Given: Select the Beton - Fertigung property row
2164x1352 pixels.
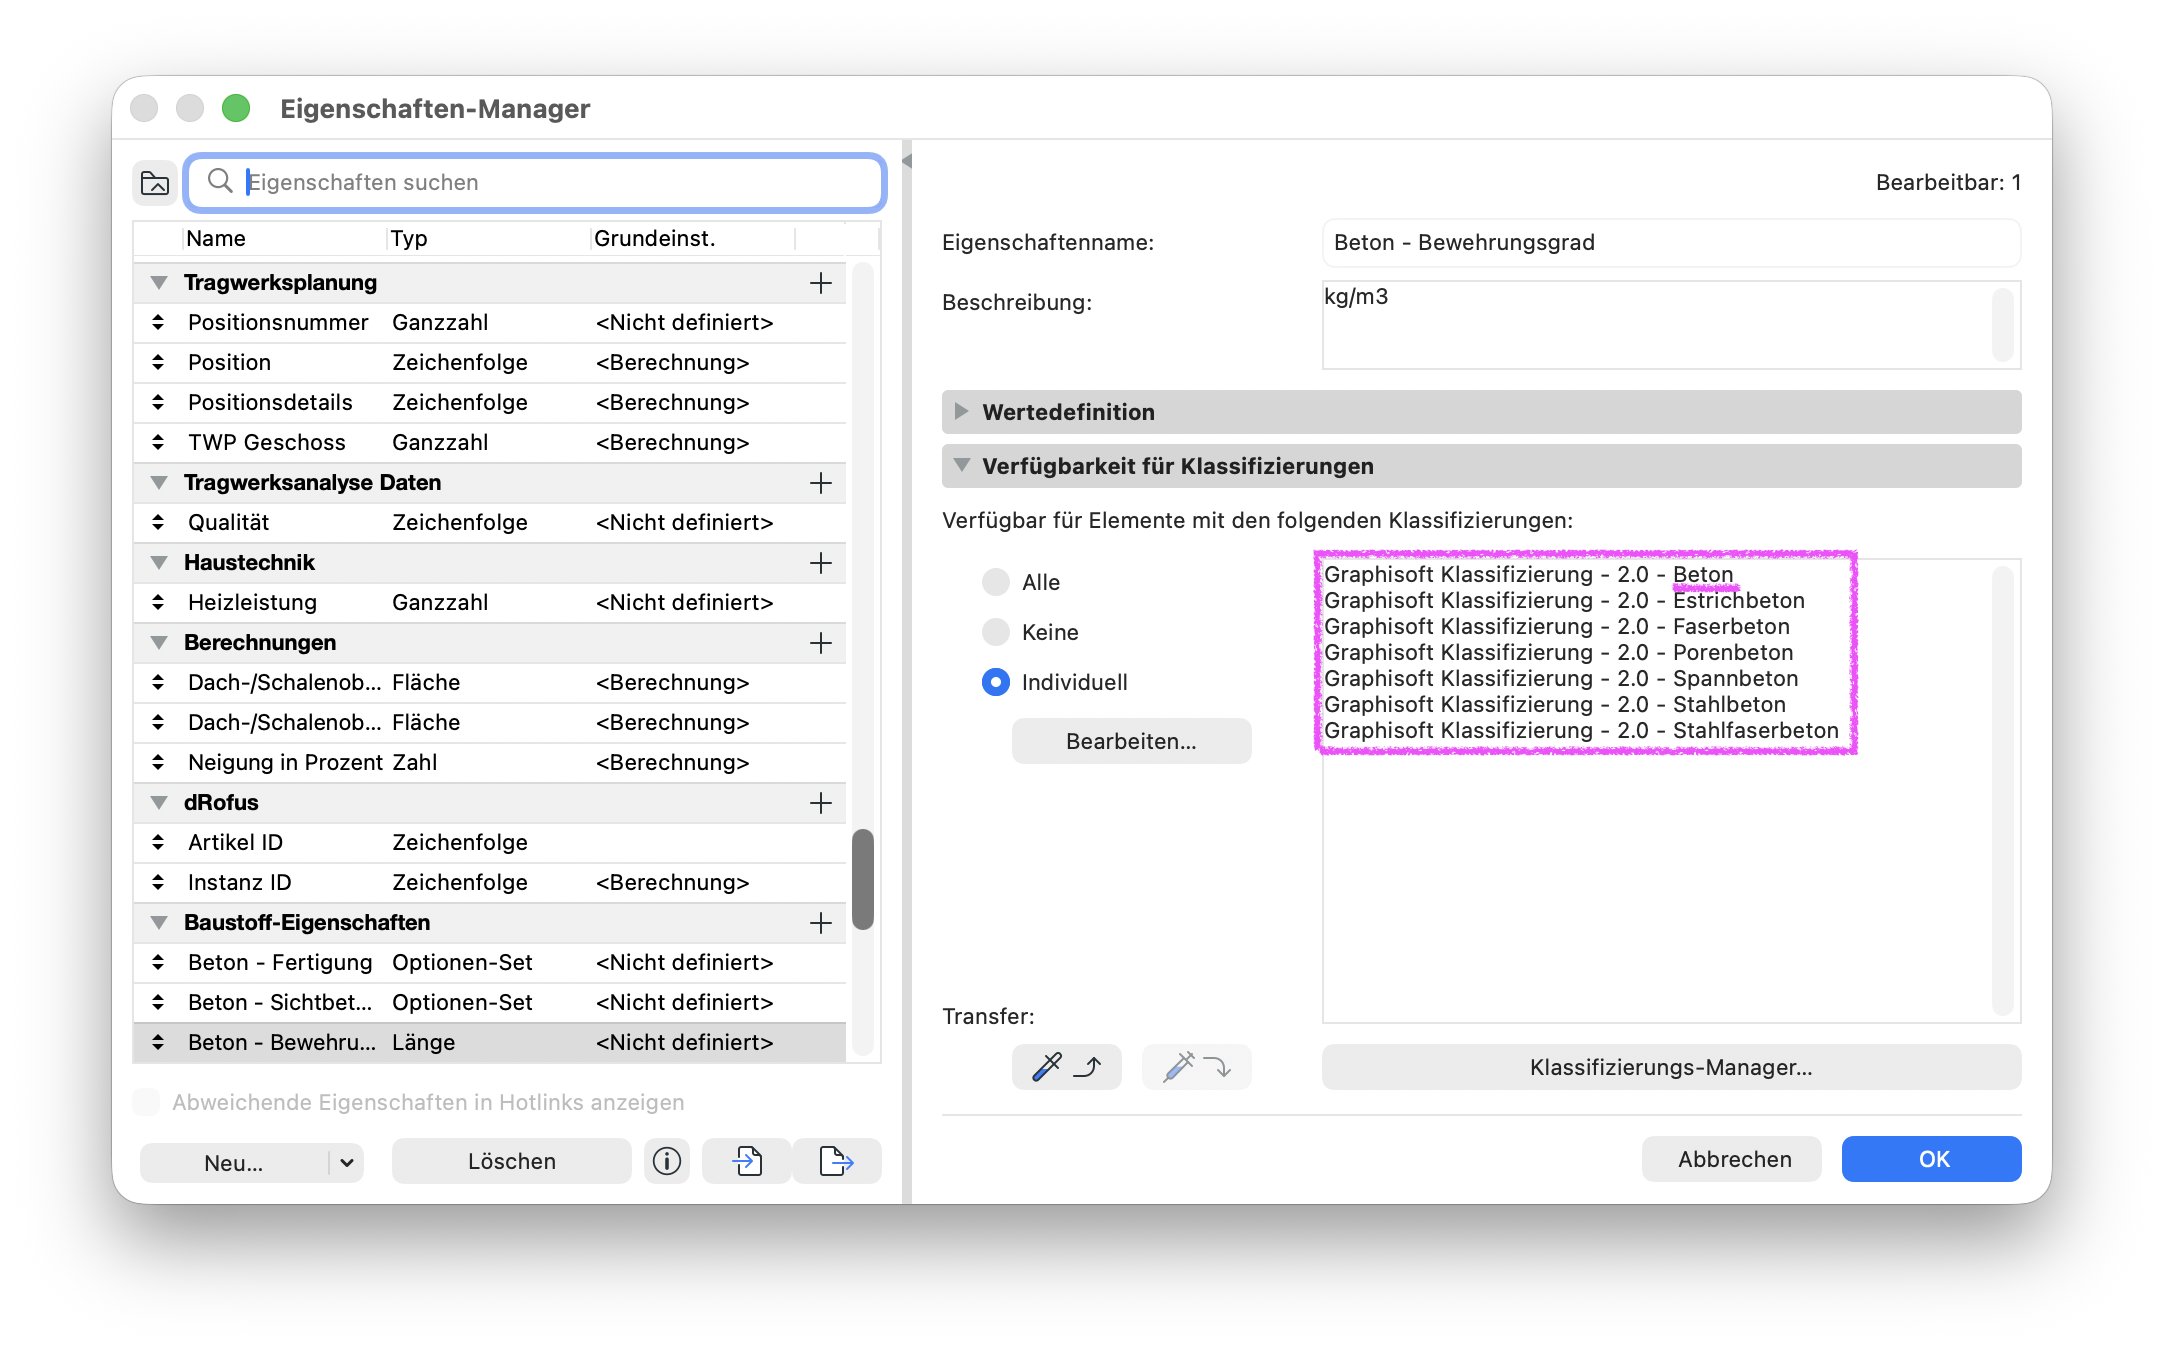Looking at the screenshot, I should pyautogui.click(x=490, y=963).
